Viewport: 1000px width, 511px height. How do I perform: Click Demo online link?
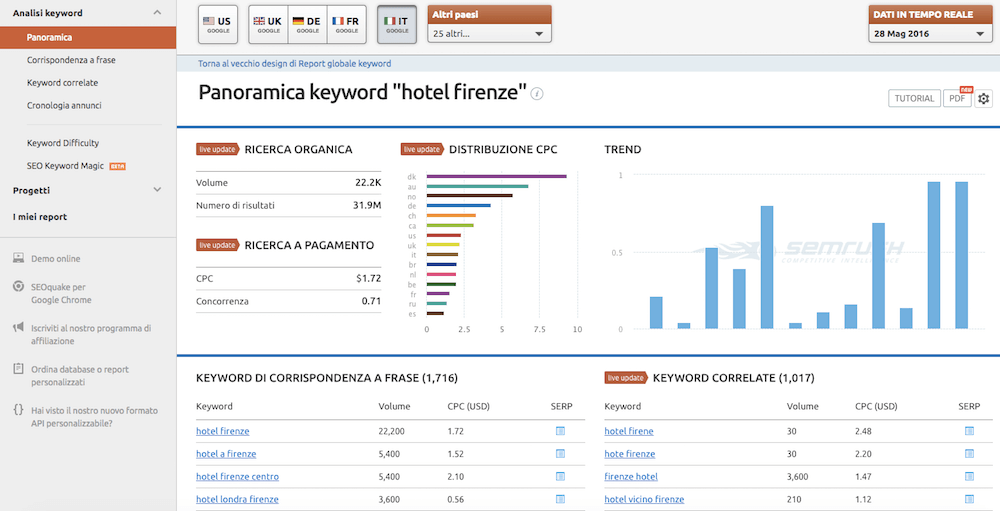(55, 258)
